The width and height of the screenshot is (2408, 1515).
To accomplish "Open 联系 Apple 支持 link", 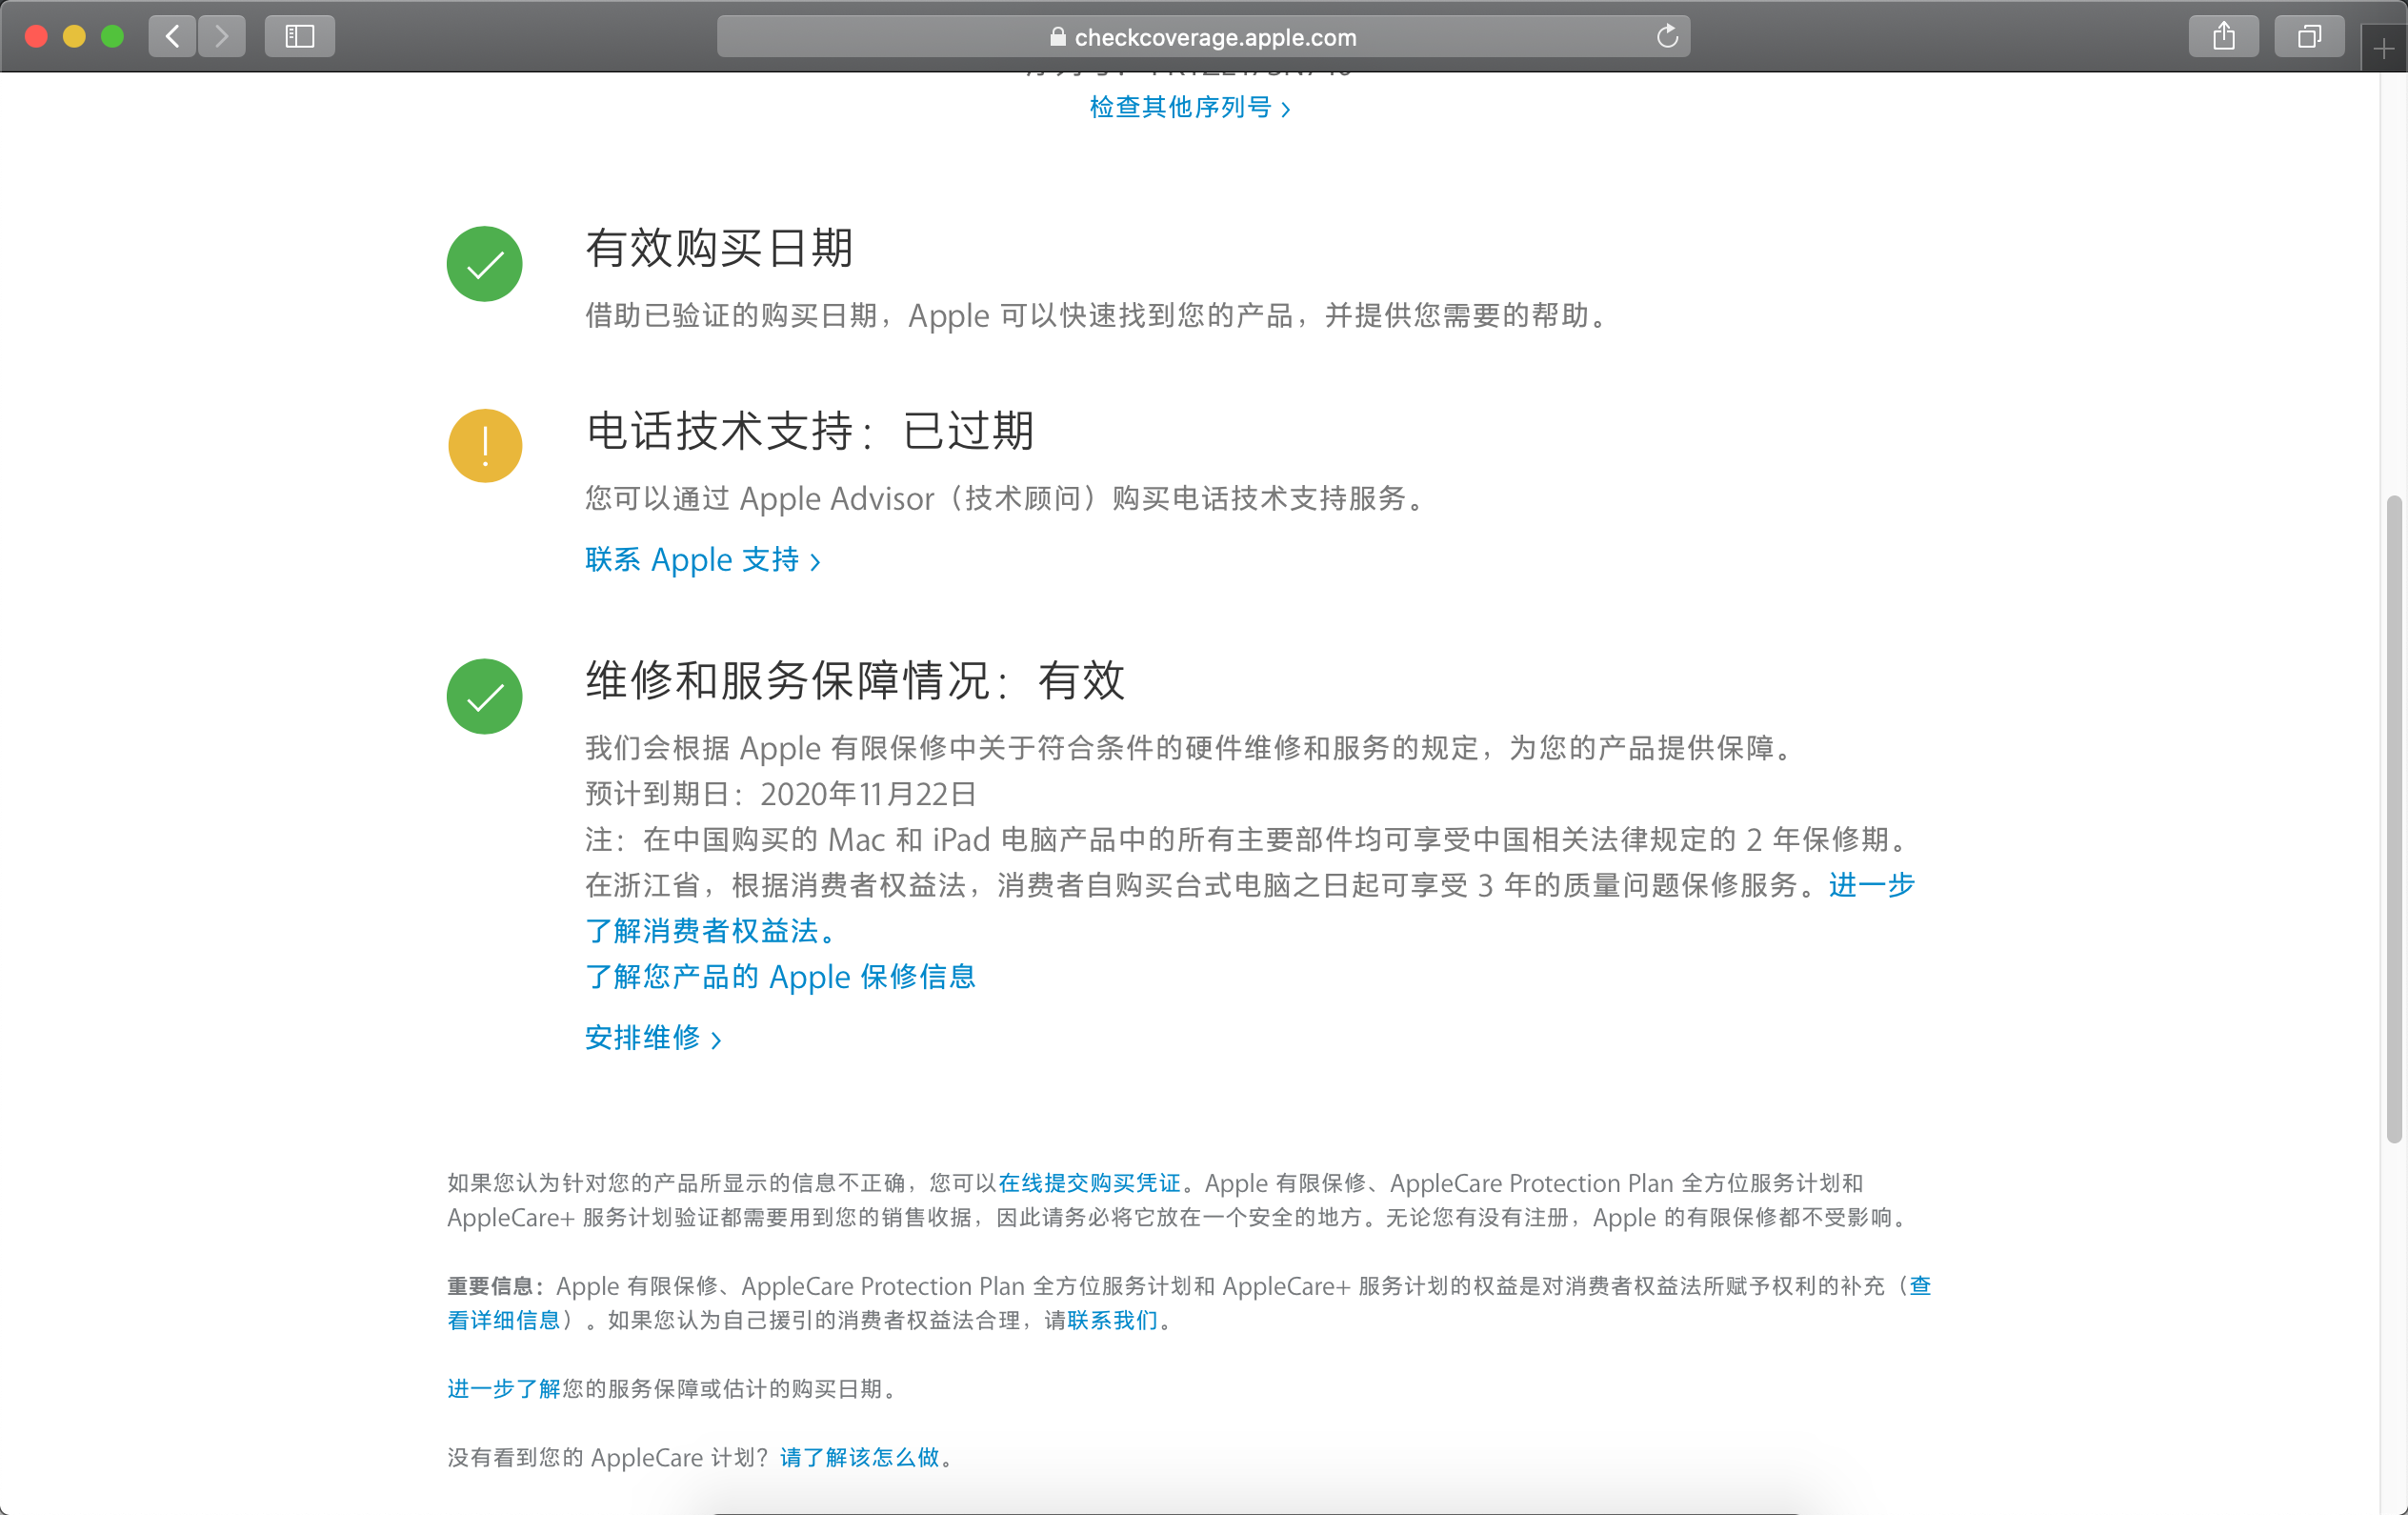I will pos(702,560).
